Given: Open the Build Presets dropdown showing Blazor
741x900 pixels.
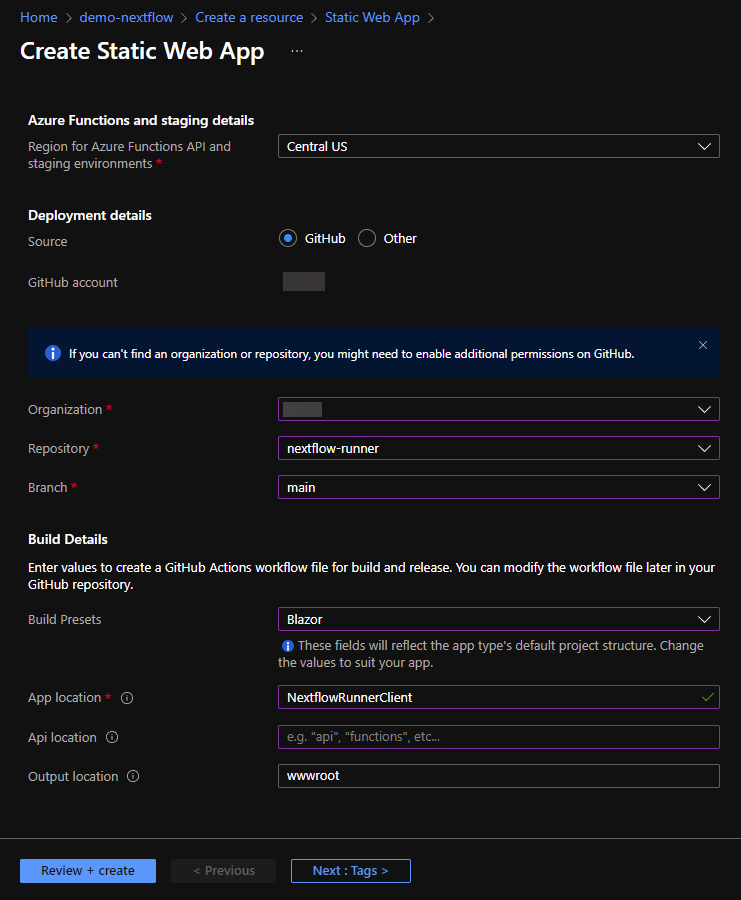Looking at the screenshot, I should point(499,619).
